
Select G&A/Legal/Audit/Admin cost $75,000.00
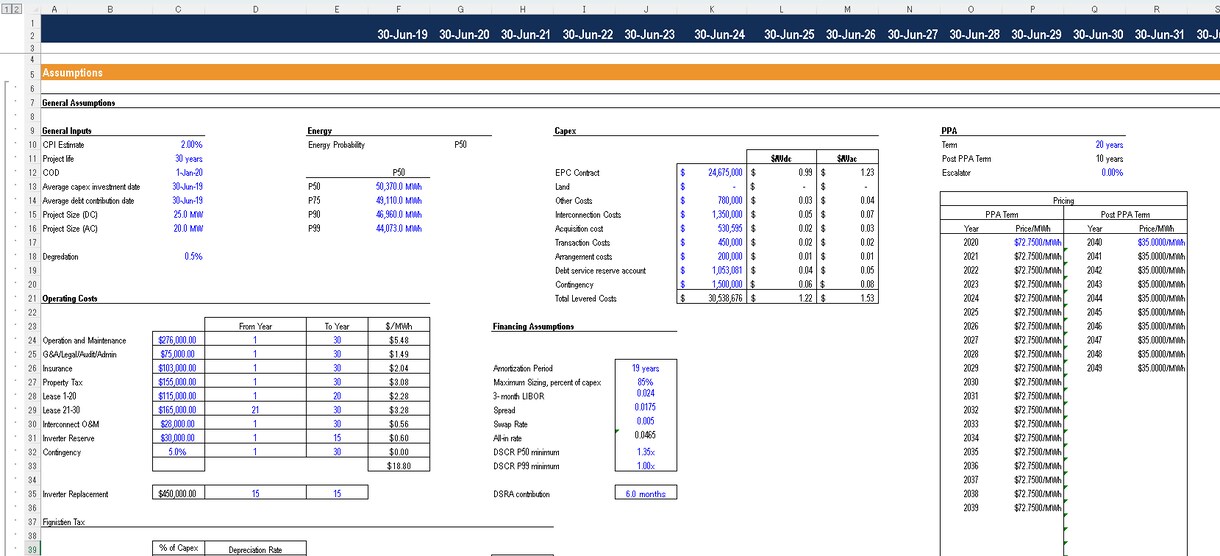[x=178, y=355]
